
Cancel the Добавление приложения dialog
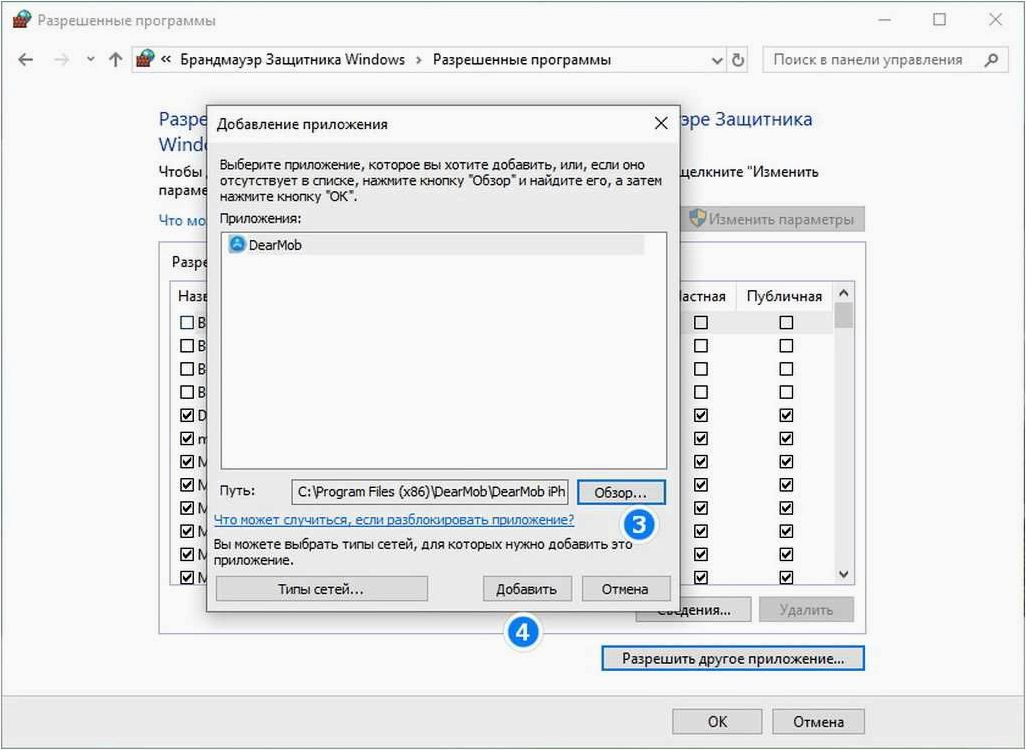[x=625, y=589]
